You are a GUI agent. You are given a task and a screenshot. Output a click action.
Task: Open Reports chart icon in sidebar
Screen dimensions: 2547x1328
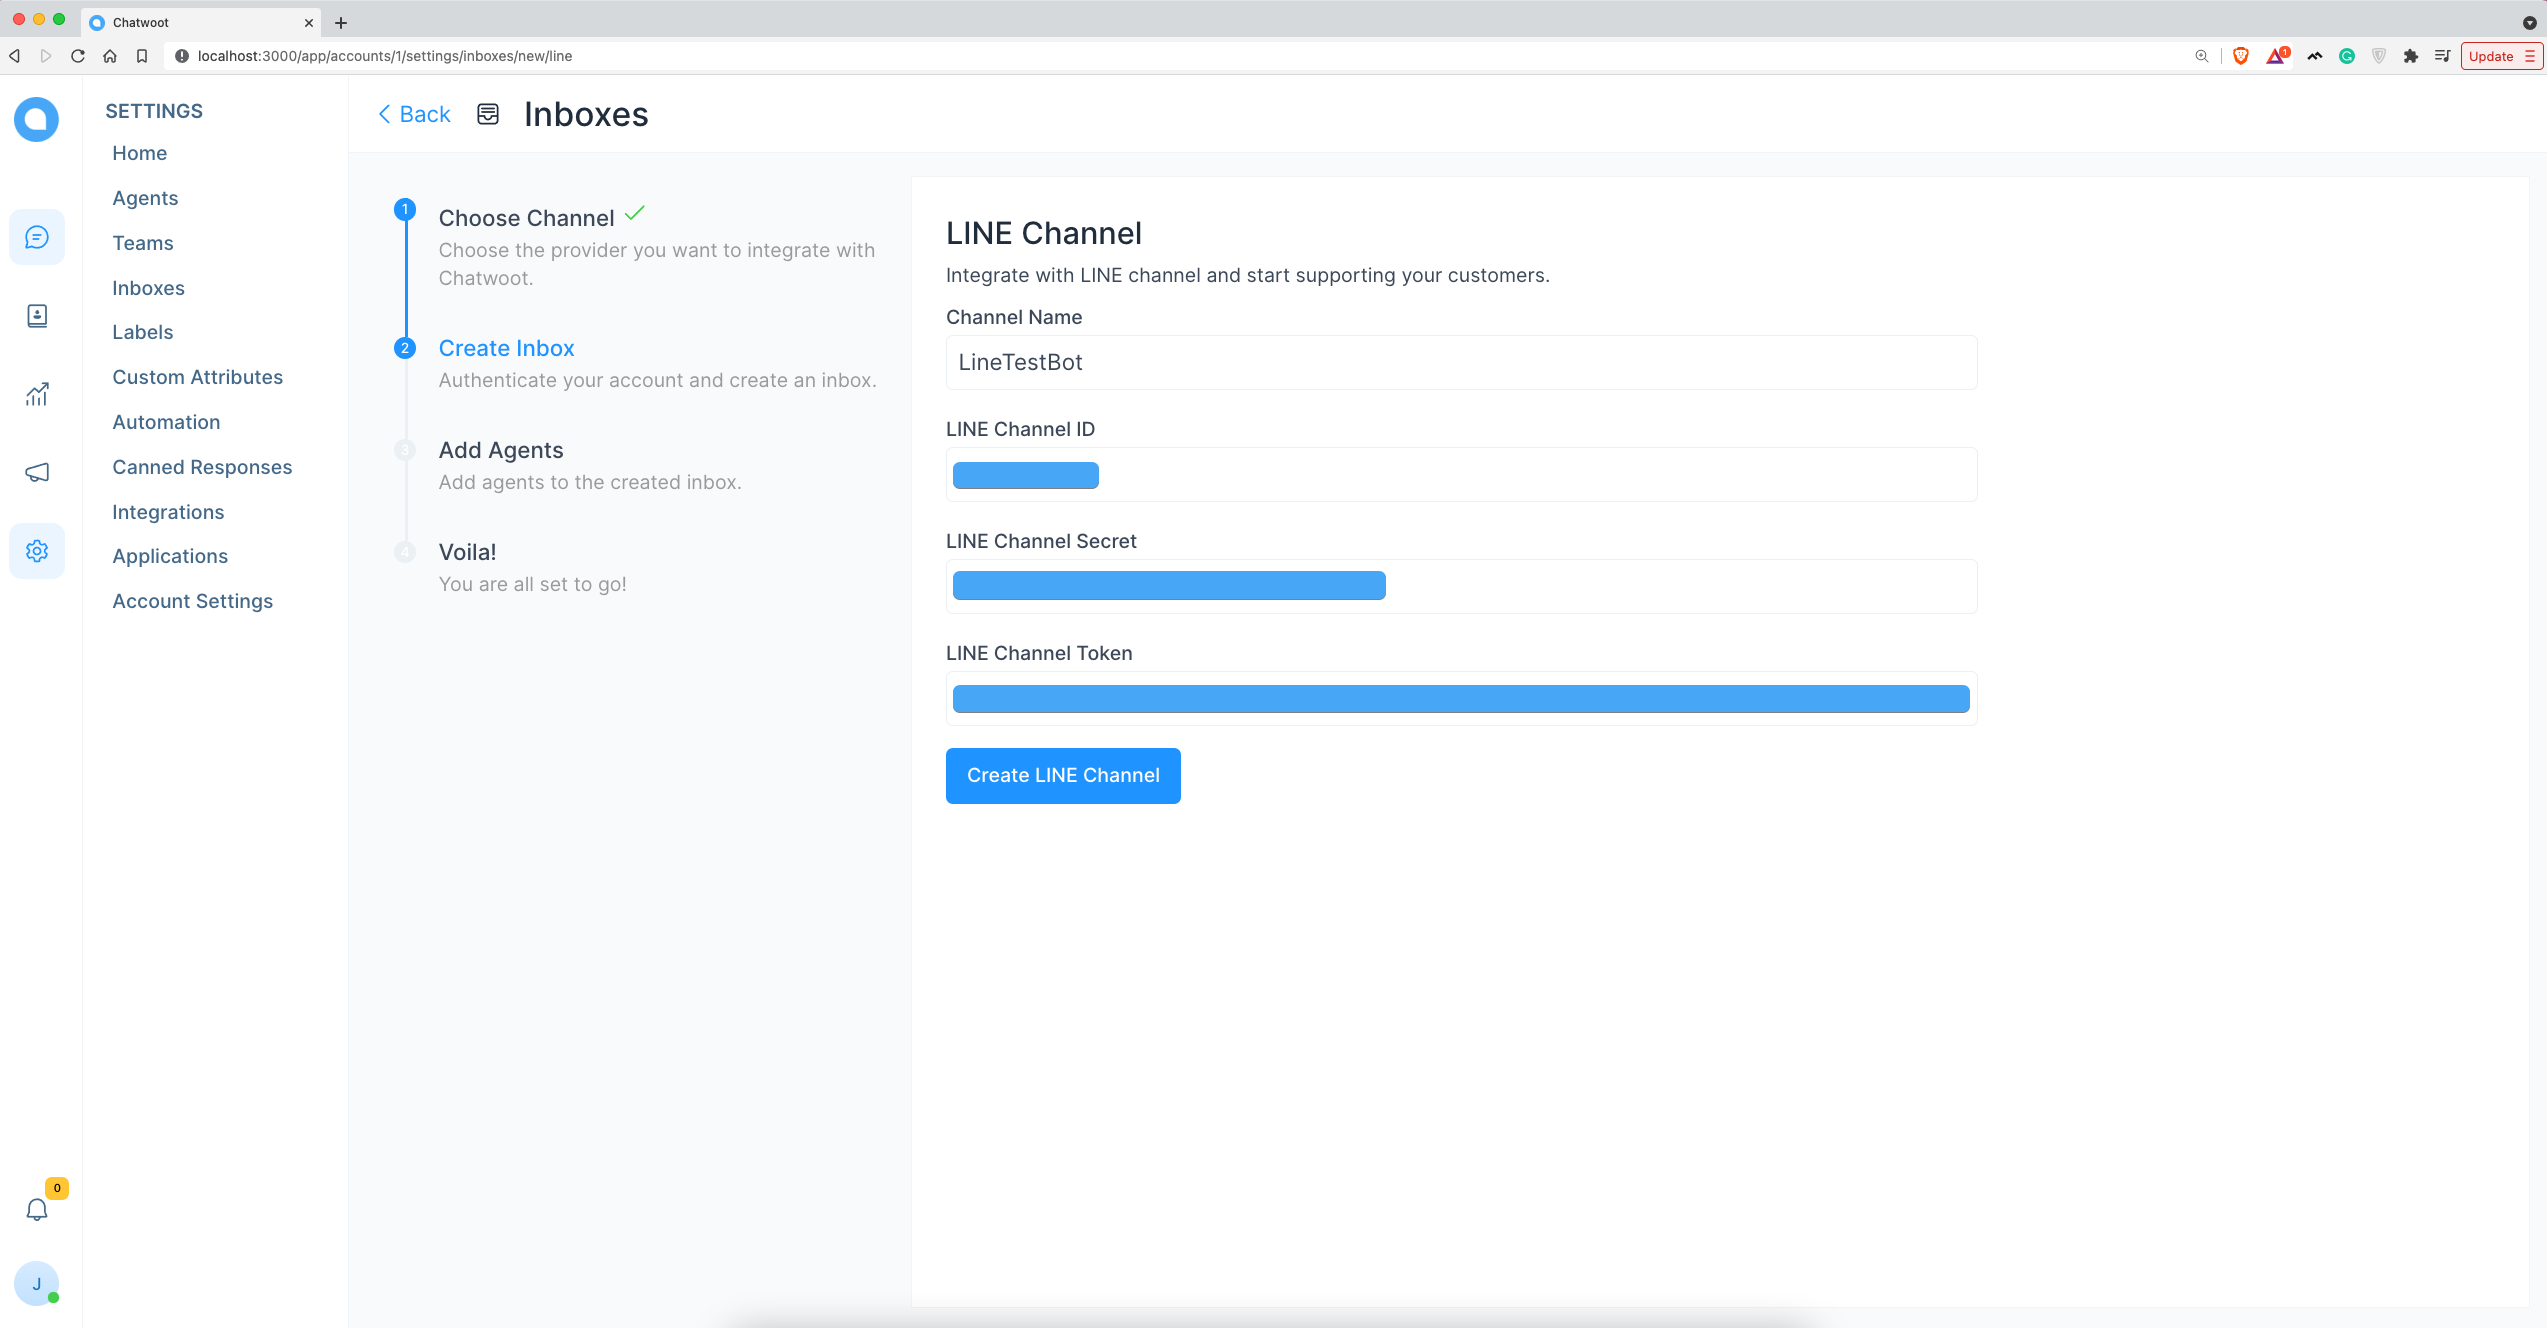[x=37, y=394]
